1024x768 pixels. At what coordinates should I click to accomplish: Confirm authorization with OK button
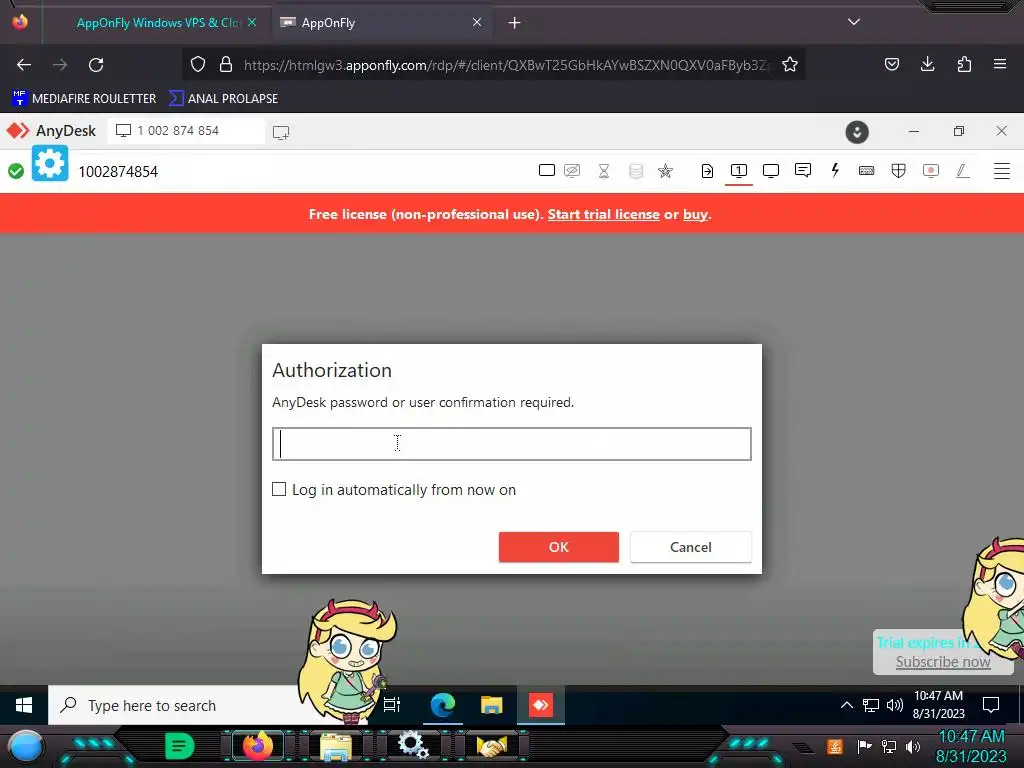click(558, 547)
